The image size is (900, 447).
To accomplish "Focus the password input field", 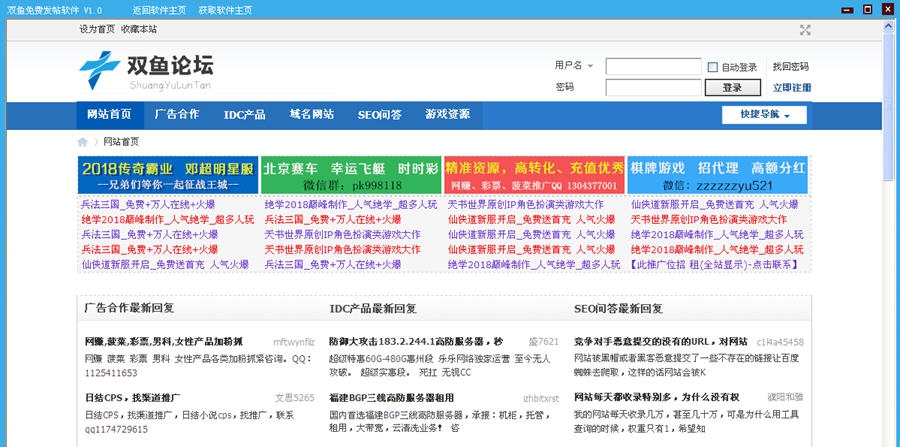I will [653, 88].
